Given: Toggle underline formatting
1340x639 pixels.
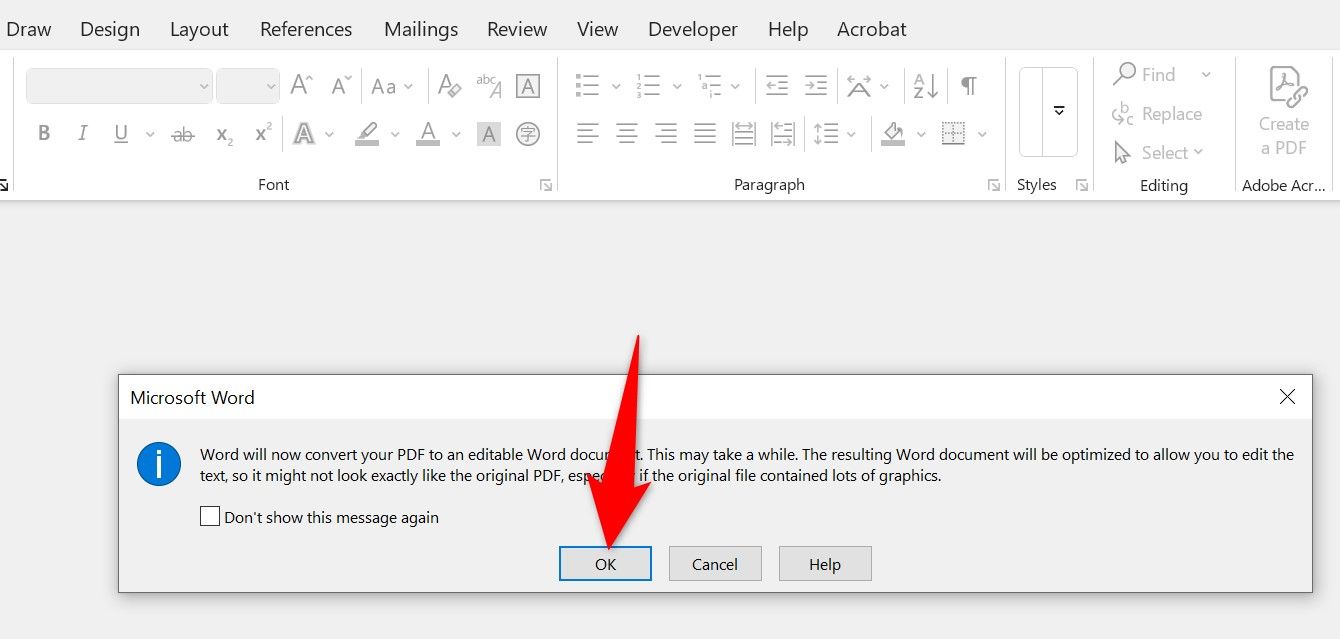Looking at the screenshot, I should (119, 133).
